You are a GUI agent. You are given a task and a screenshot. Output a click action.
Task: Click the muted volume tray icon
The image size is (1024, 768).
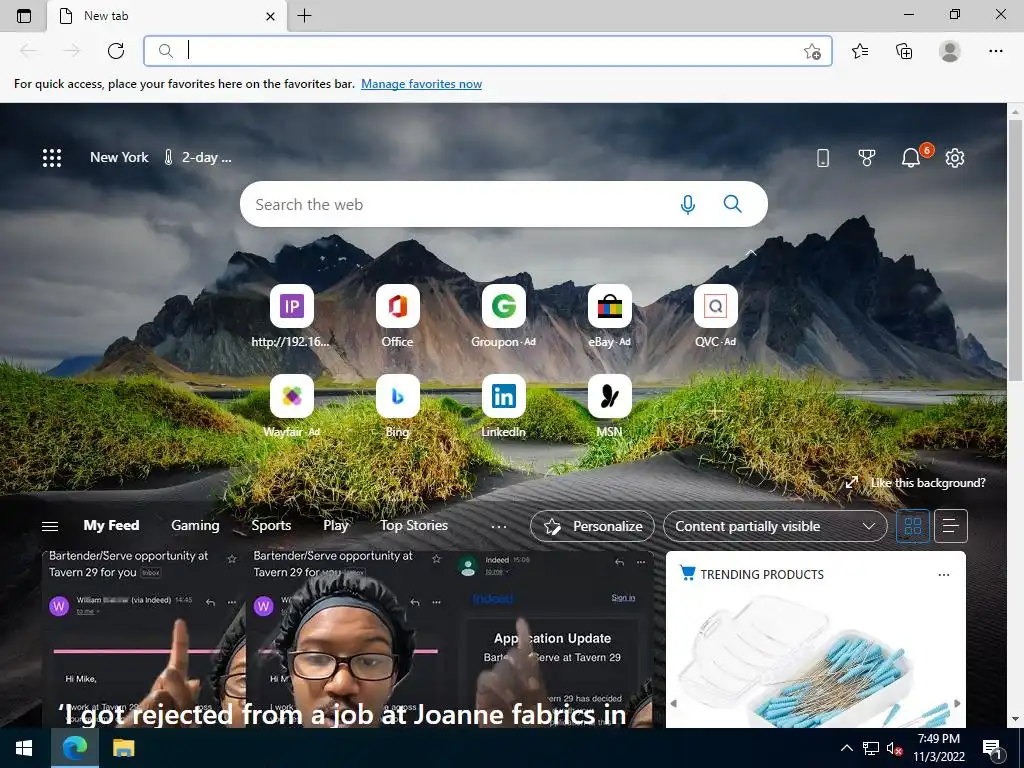pos(894,748)
